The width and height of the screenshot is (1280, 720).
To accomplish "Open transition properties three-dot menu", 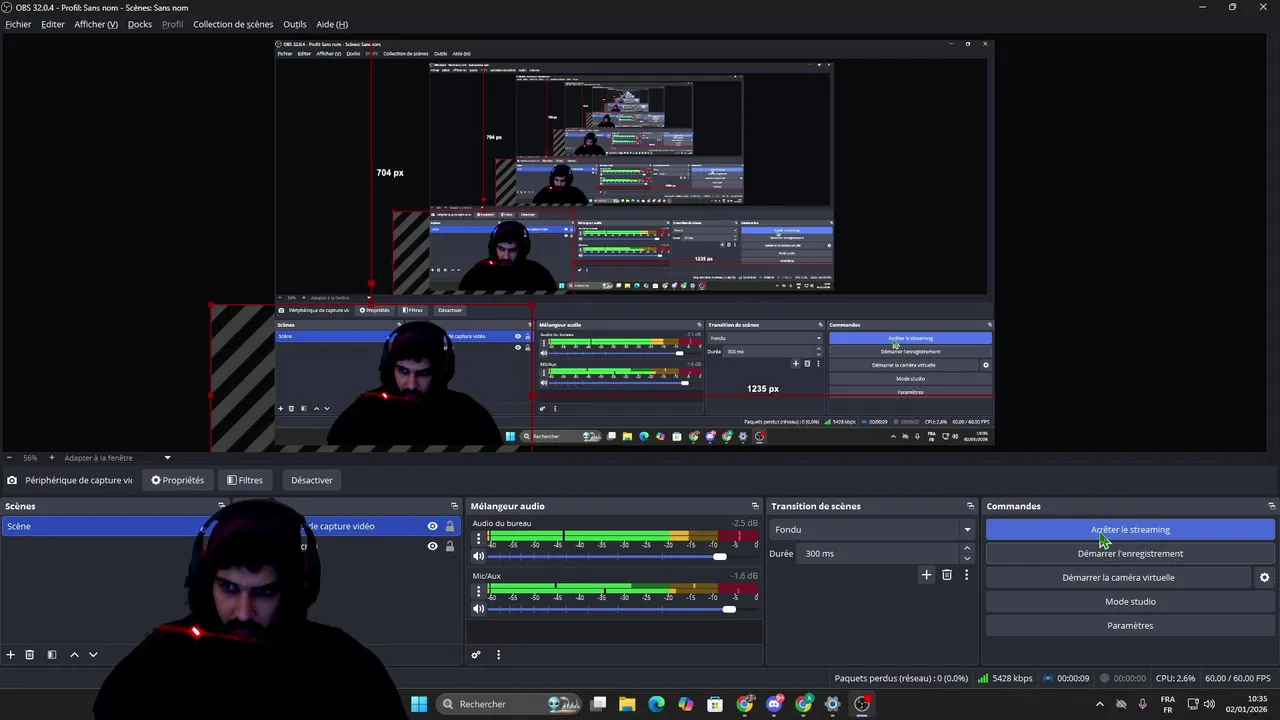I will coord(966,575).
